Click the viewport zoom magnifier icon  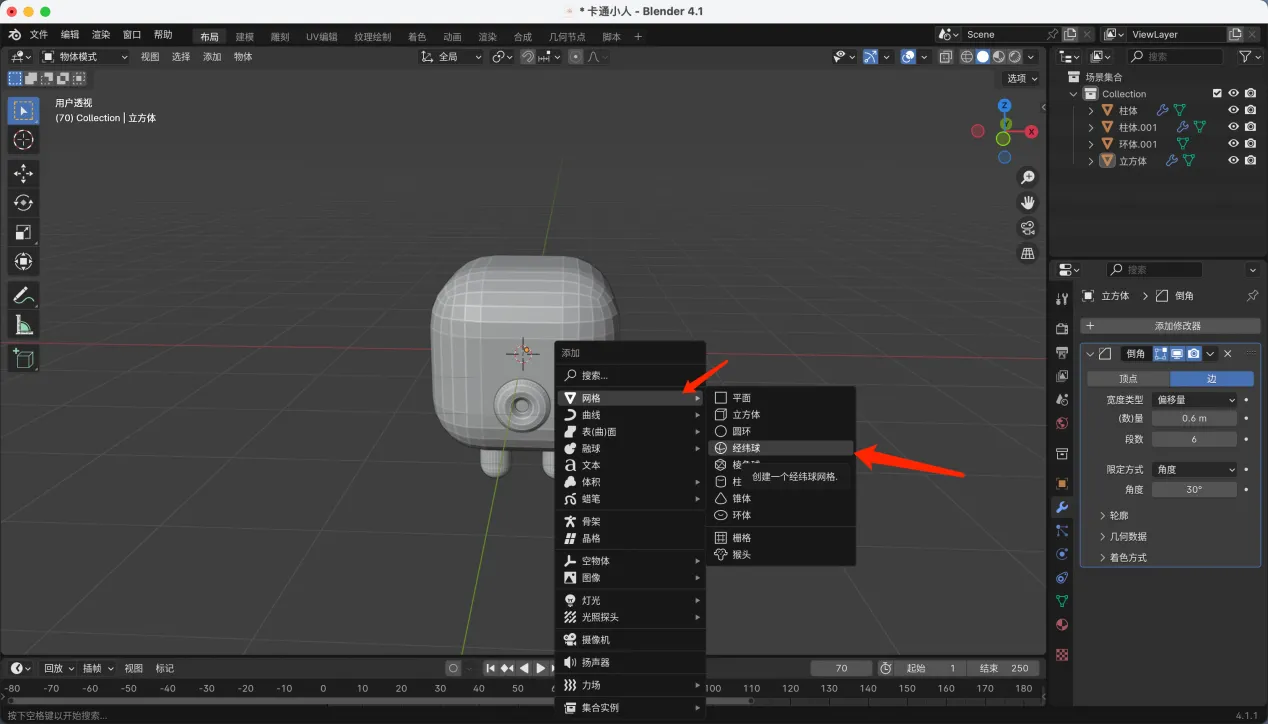click(1027, 178)
